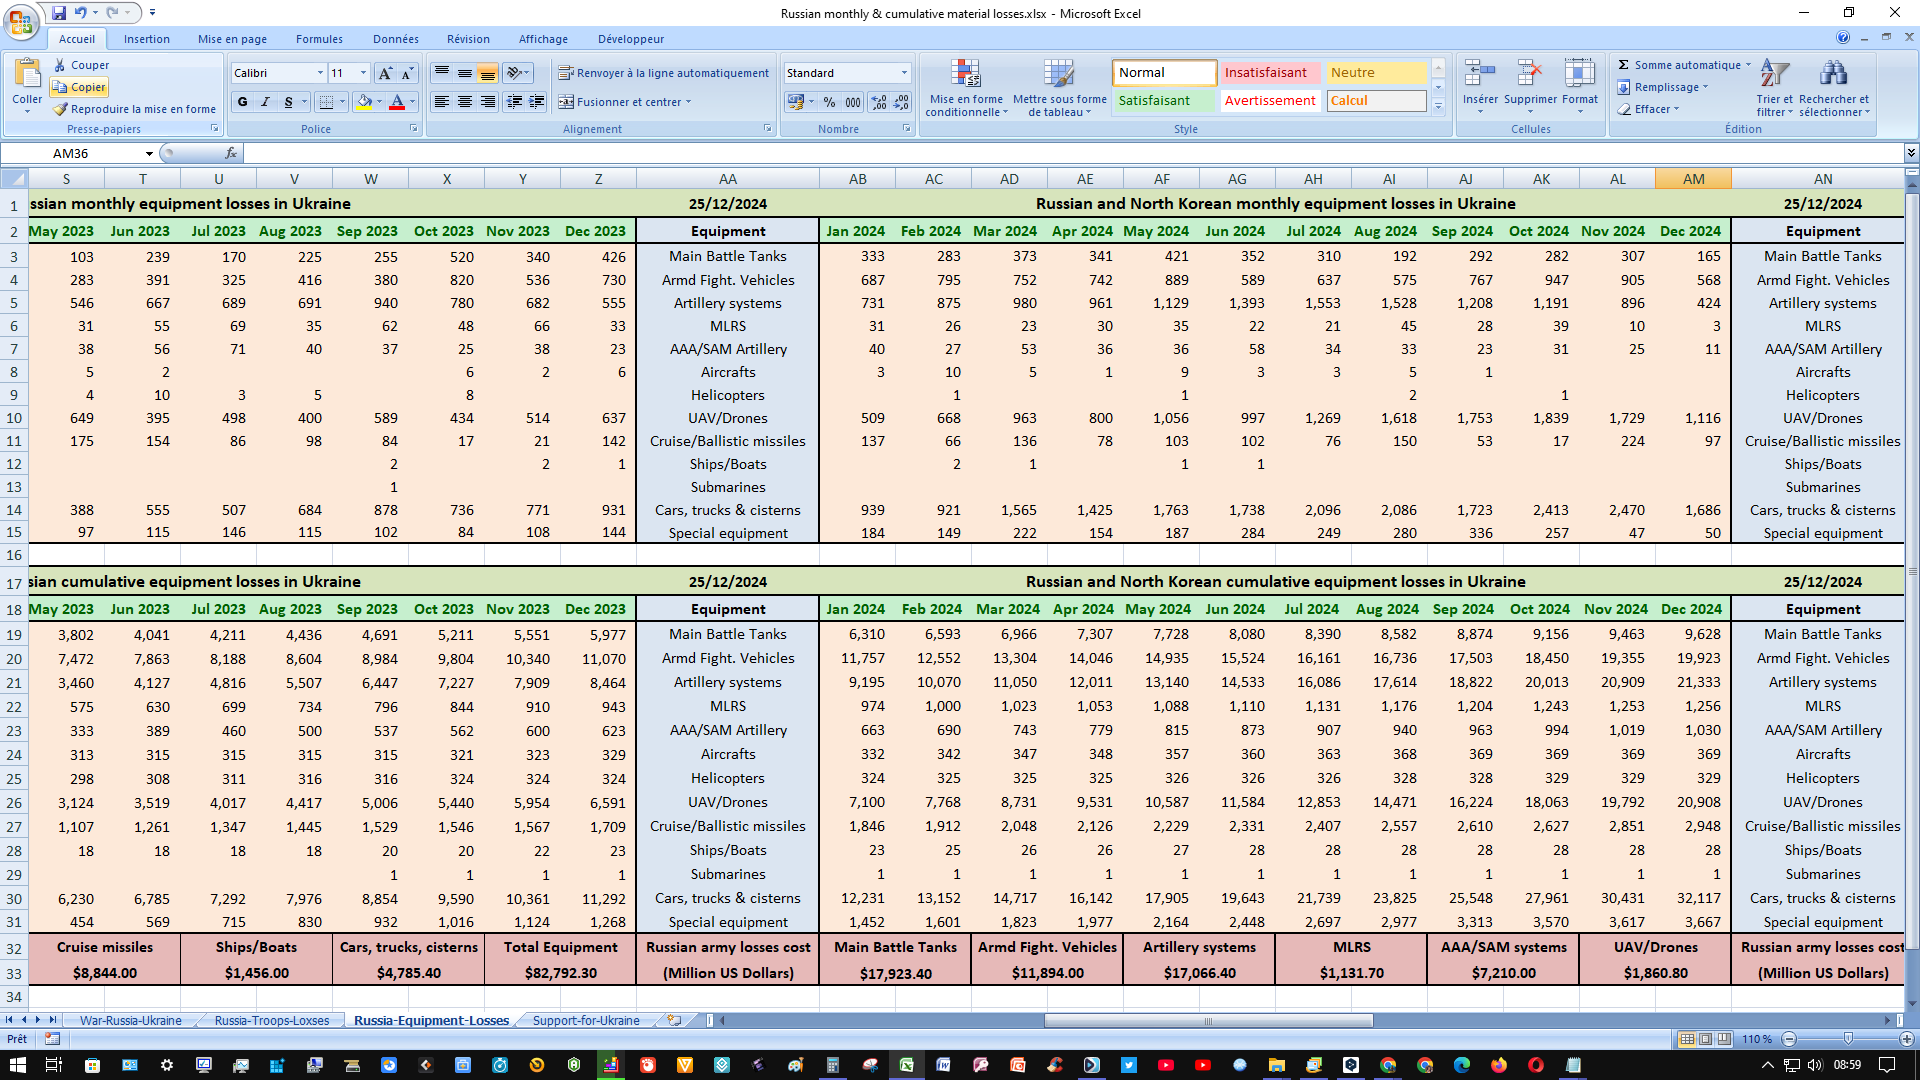Viewport: 1920px width, 1080px height.
Task: Click Reproduire la mise en forme brush
Action: (60, 109)
